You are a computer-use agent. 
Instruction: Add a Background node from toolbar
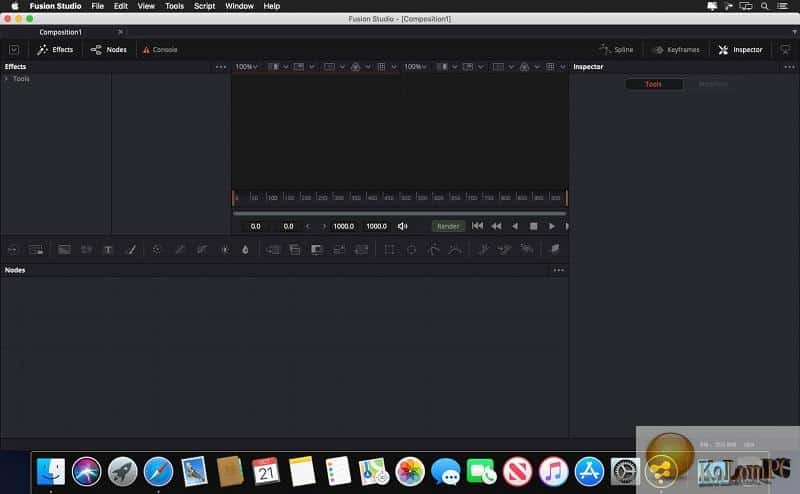pyautogui.click(x=64, y=250)
